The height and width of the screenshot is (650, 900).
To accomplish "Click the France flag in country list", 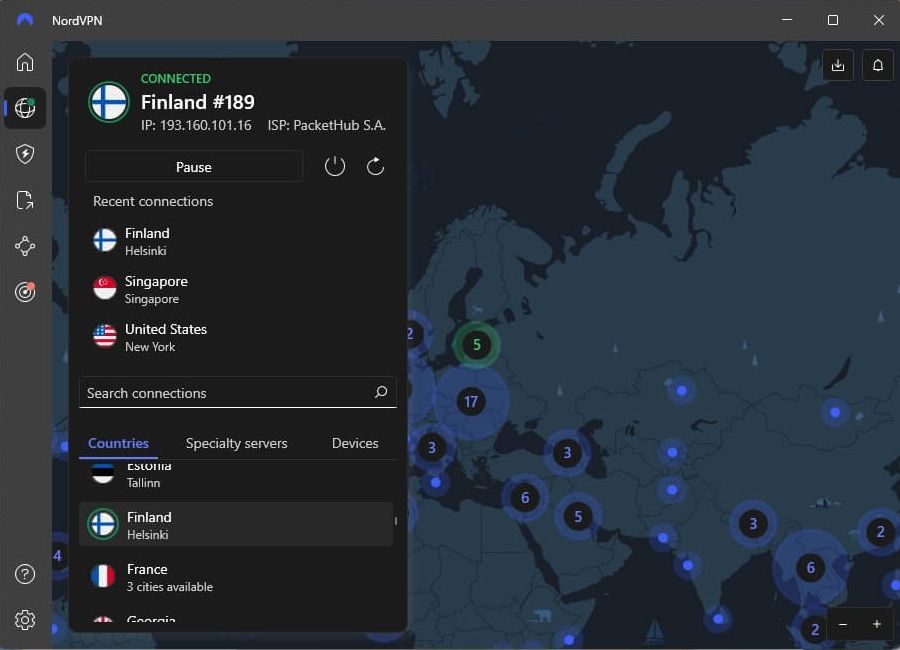I will 103,576.
